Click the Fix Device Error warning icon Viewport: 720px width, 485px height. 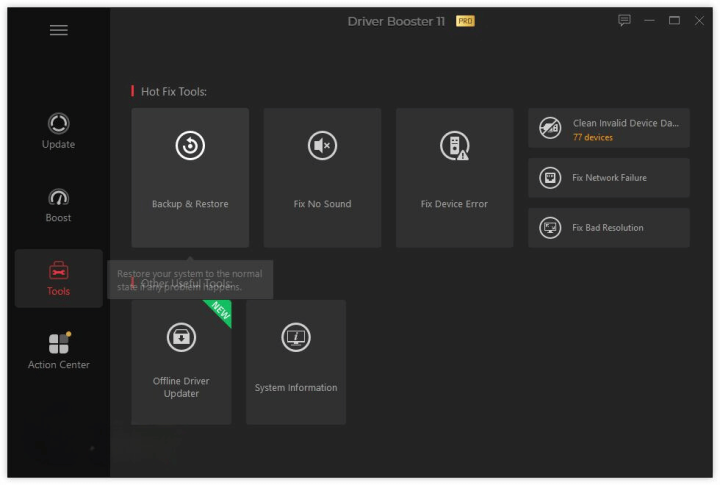[455, 146]
